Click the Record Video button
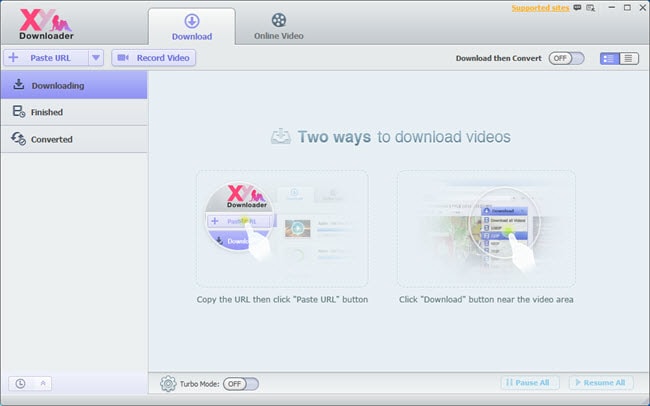 point(153,58)
